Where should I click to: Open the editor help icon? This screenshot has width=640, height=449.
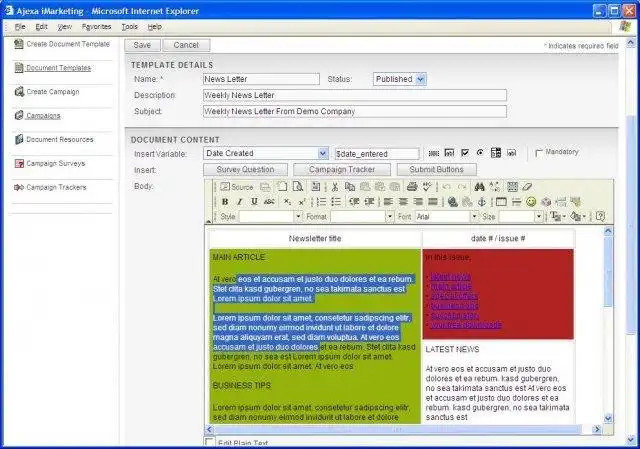click(x=600, y=216)
